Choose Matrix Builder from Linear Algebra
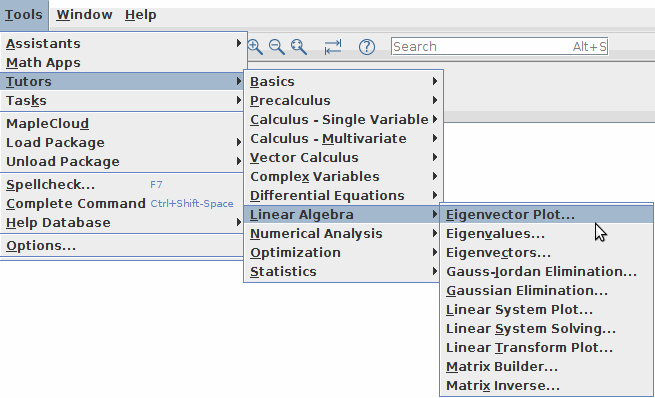655x398 pixels. tap(547, 367)
